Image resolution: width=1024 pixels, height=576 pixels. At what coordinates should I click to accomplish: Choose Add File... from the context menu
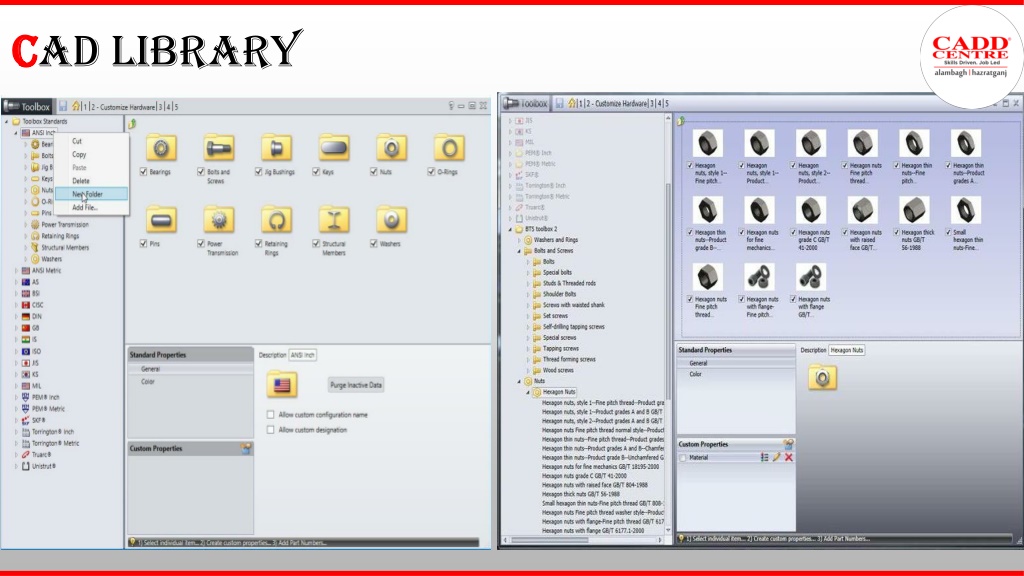coord(85,208)
